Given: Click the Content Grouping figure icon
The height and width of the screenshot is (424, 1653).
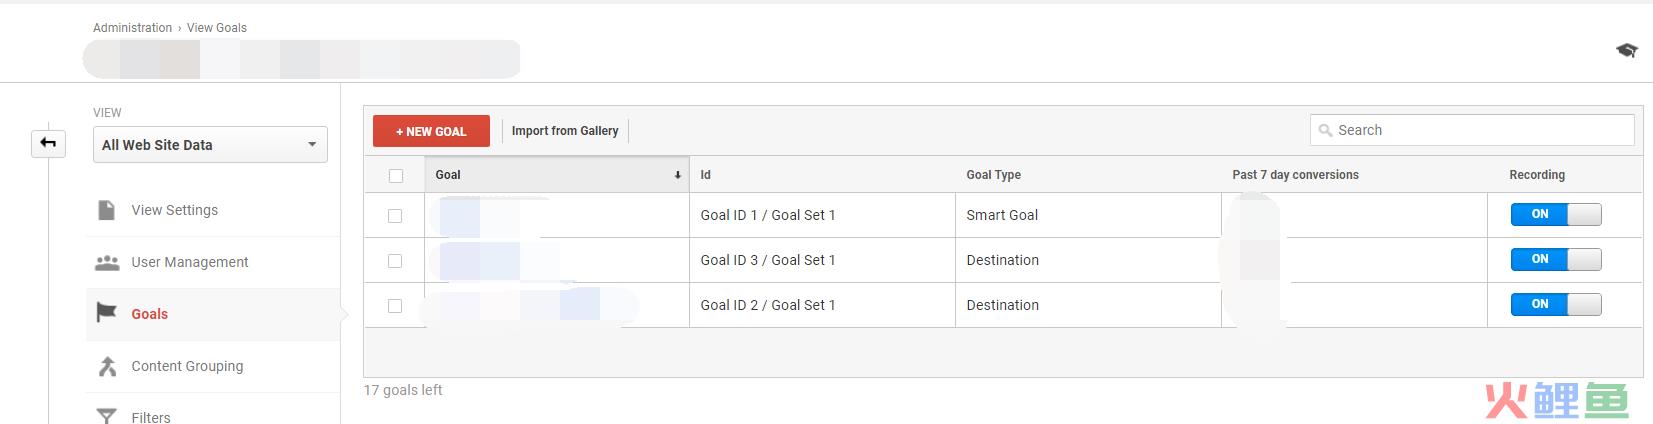Looking at the screenshot, I should [107, 366].
